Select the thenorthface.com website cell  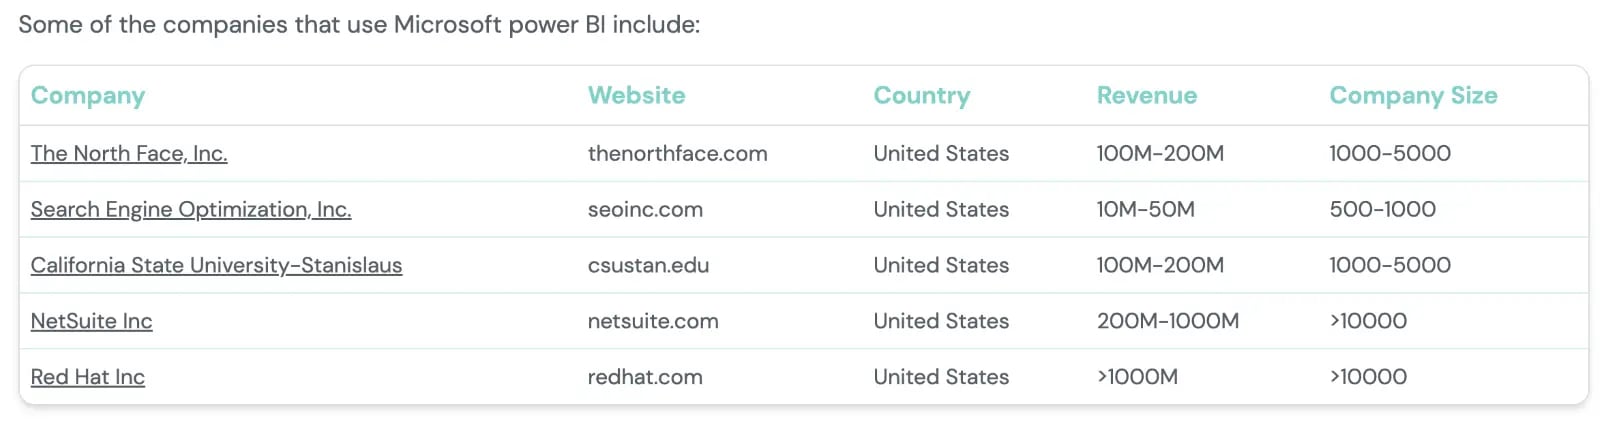tap(678, 153)
